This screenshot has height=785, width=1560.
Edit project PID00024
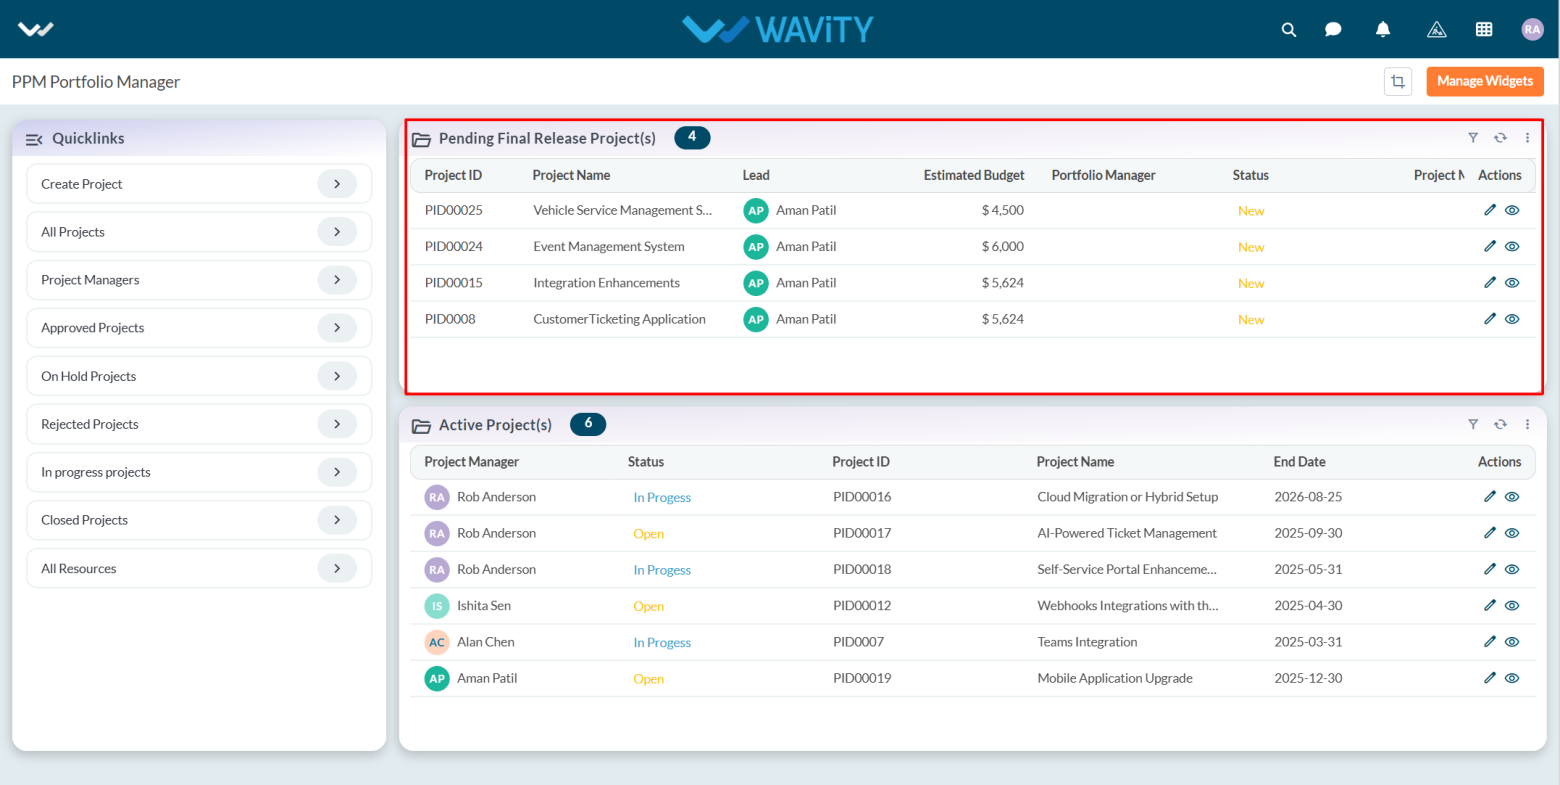pyautogui.click(x=1490, y=246)
